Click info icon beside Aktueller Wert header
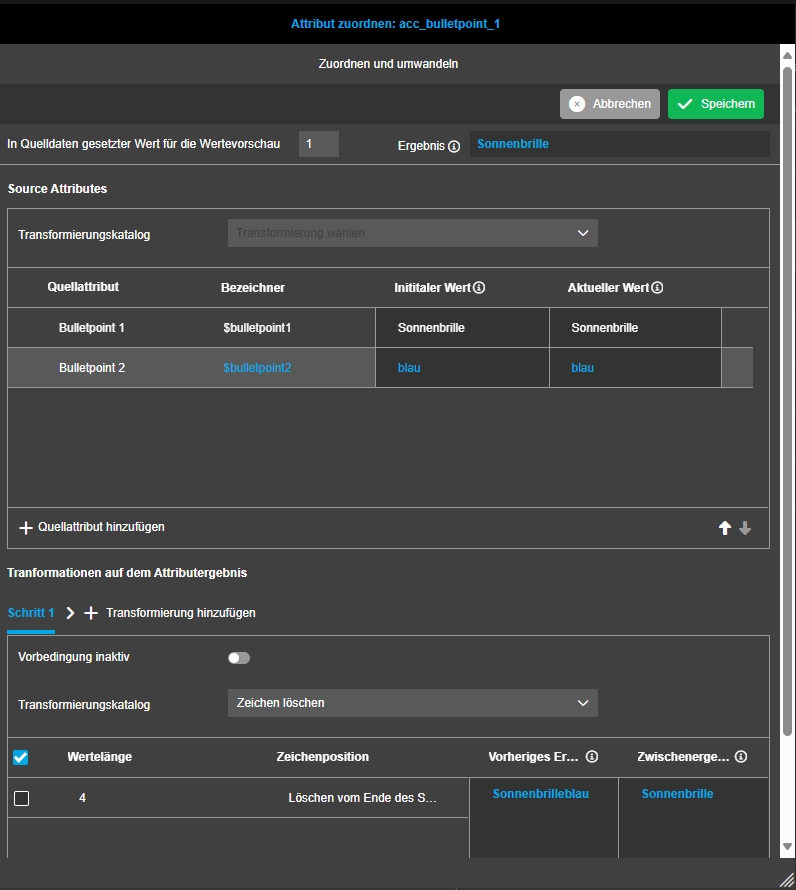Image resolution: width=796 pixels, height=890 pixels. [x=658, y=288]
